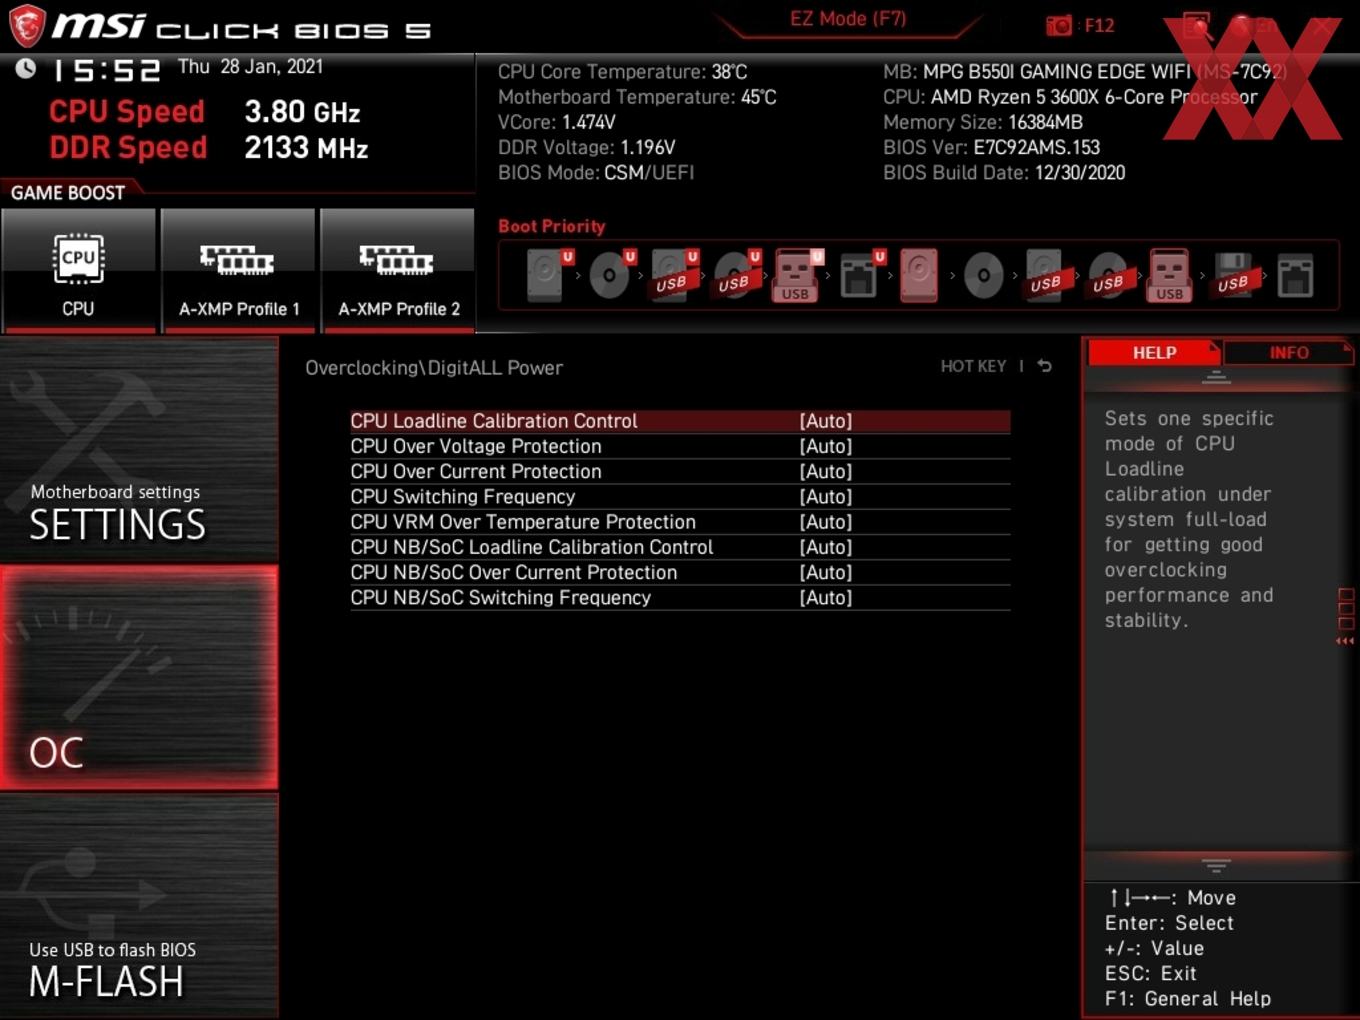Open the SETTINGS motherboard section
This screenshot has height=1020, width=1360.
click(x=139, y=449)
